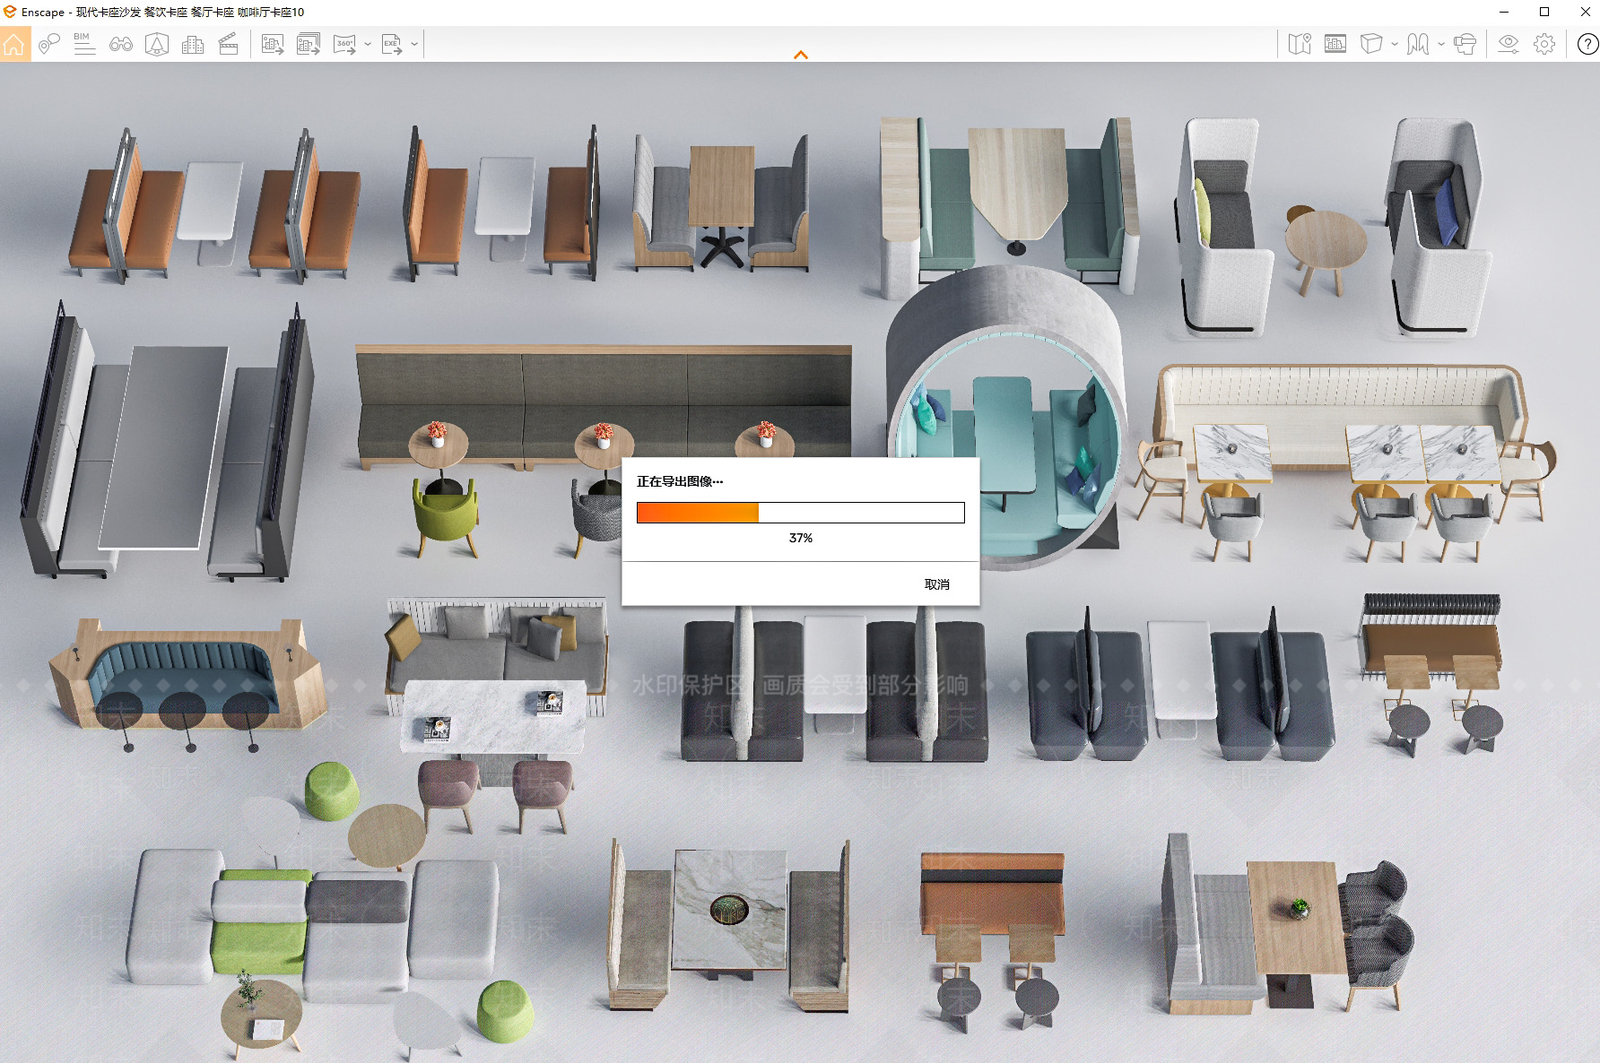Click the 正在导出图像 dialog label
Viewport: 1600px width, 1063px height.
[x=680, y=481]
